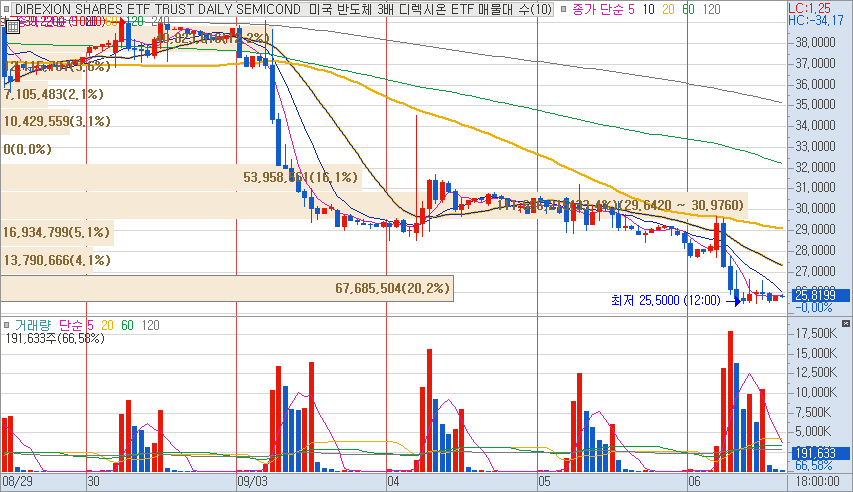Select the DIREXION SHARES ETF chart title label
The image size is (853, 492).
click(x=283, y=9)
